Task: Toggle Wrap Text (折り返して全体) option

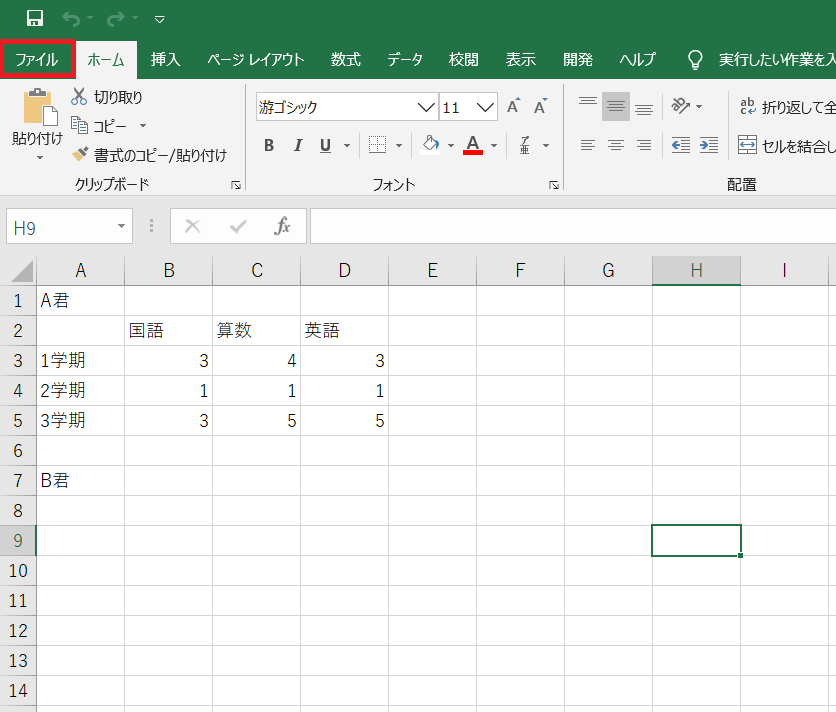Action: point(786,107)
